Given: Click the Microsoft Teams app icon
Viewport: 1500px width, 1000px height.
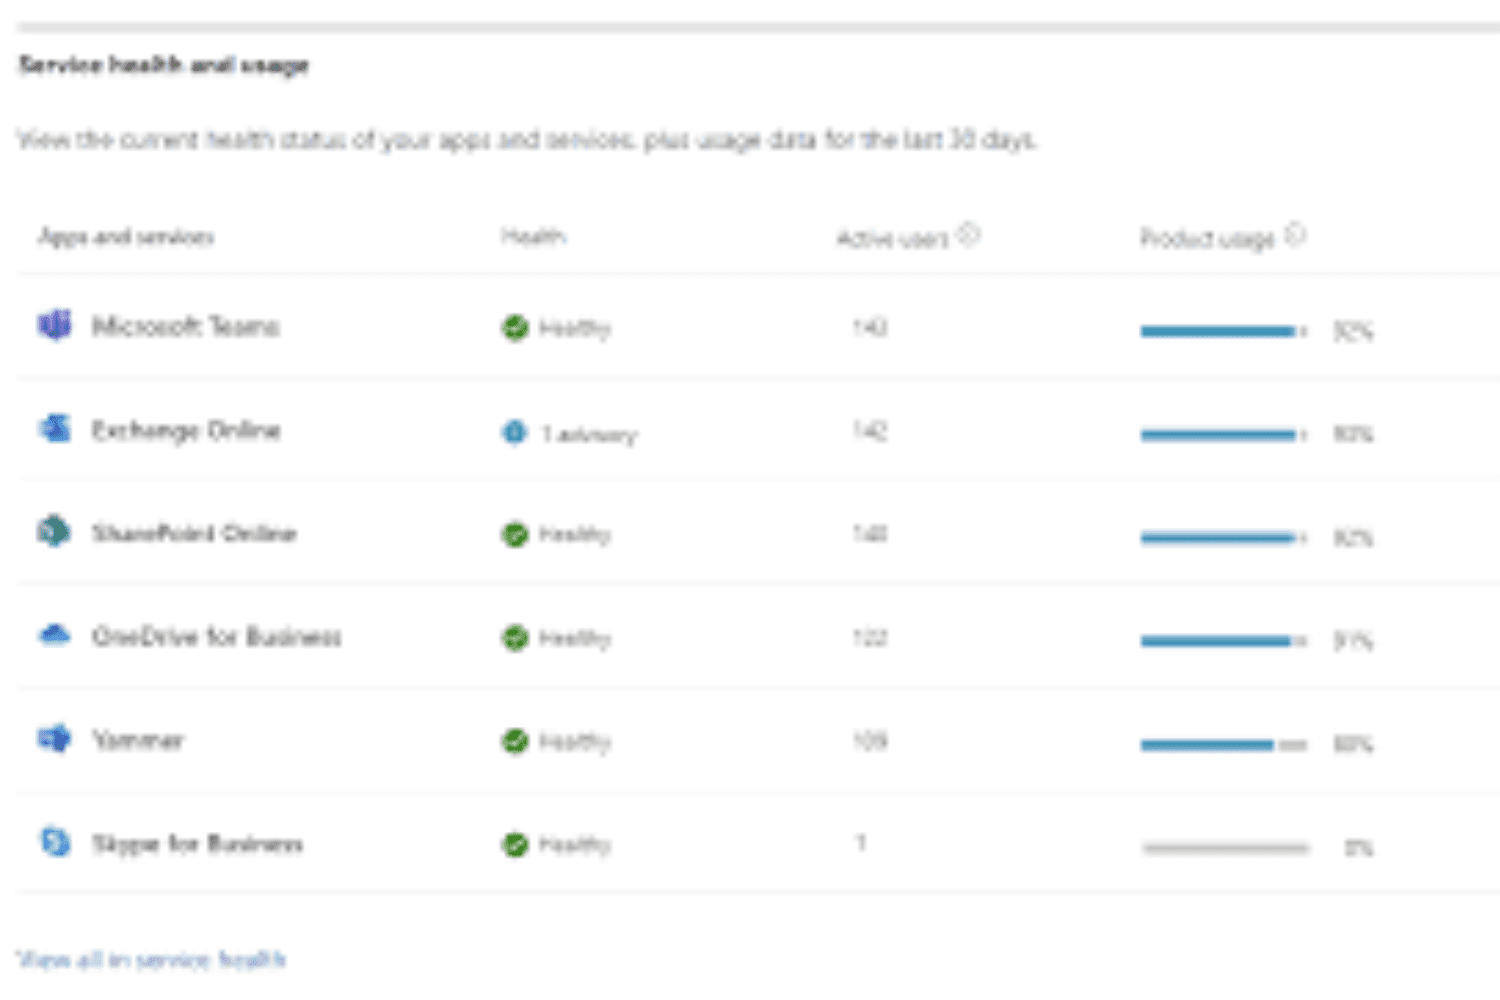Looking at the screenshot, I should [x=55, y=325].
